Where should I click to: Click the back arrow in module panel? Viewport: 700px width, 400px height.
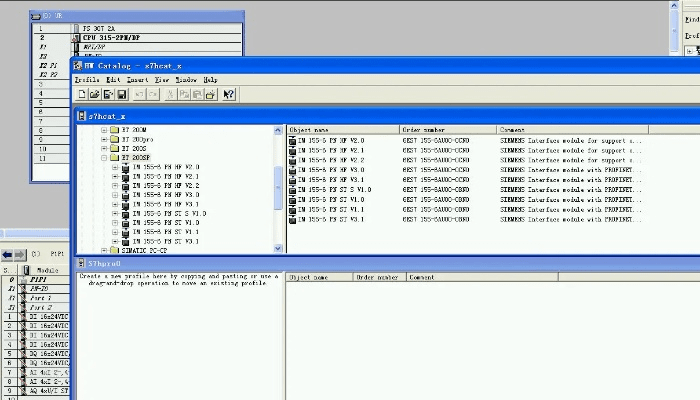coord(7,255)
